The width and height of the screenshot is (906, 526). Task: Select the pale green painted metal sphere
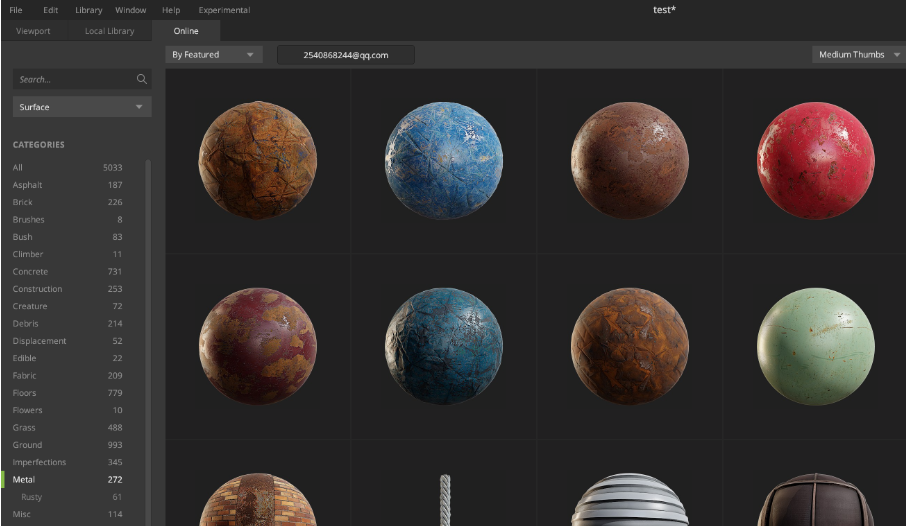pos(816,346)
